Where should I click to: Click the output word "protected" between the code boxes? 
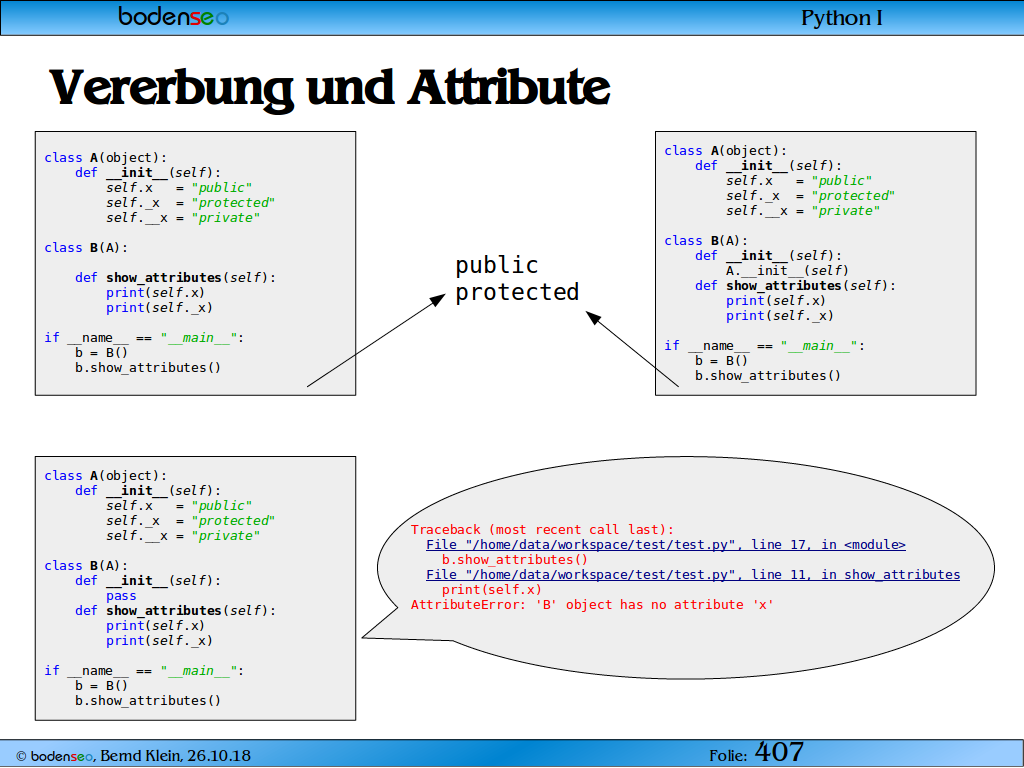(x=517, y=291)
